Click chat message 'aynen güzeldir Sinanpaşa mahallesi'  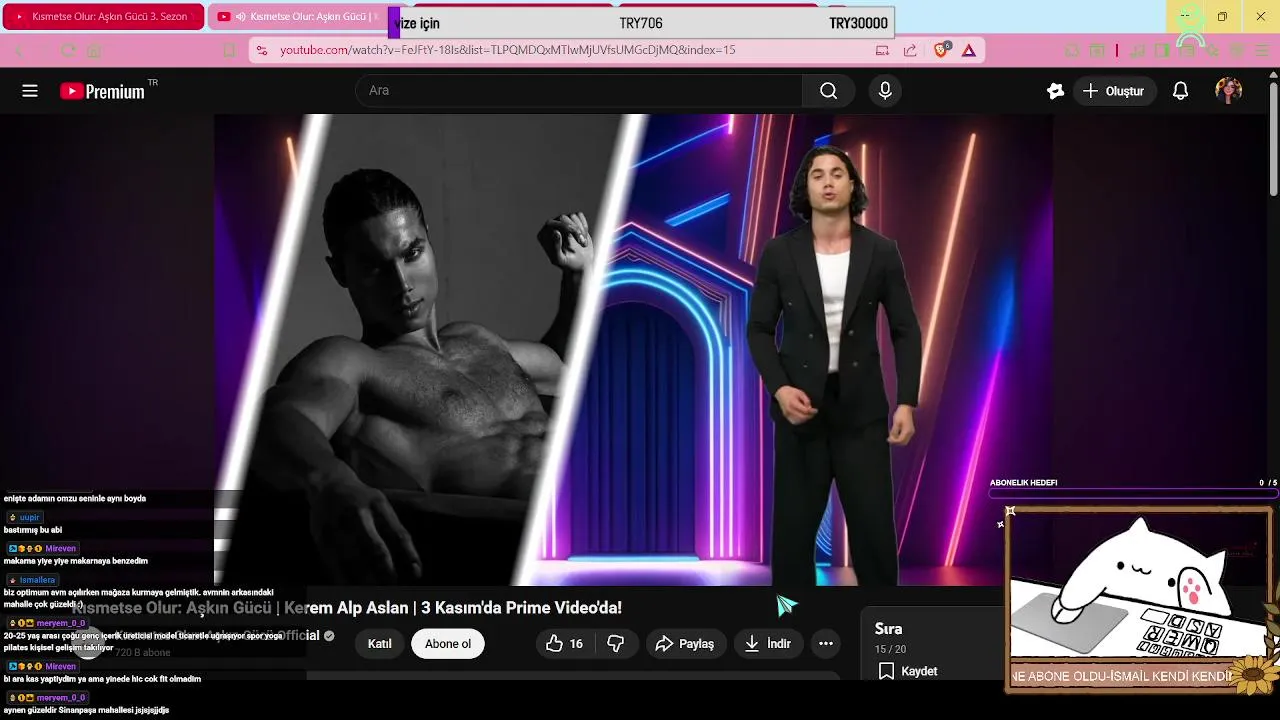click(x=86, y=710)
